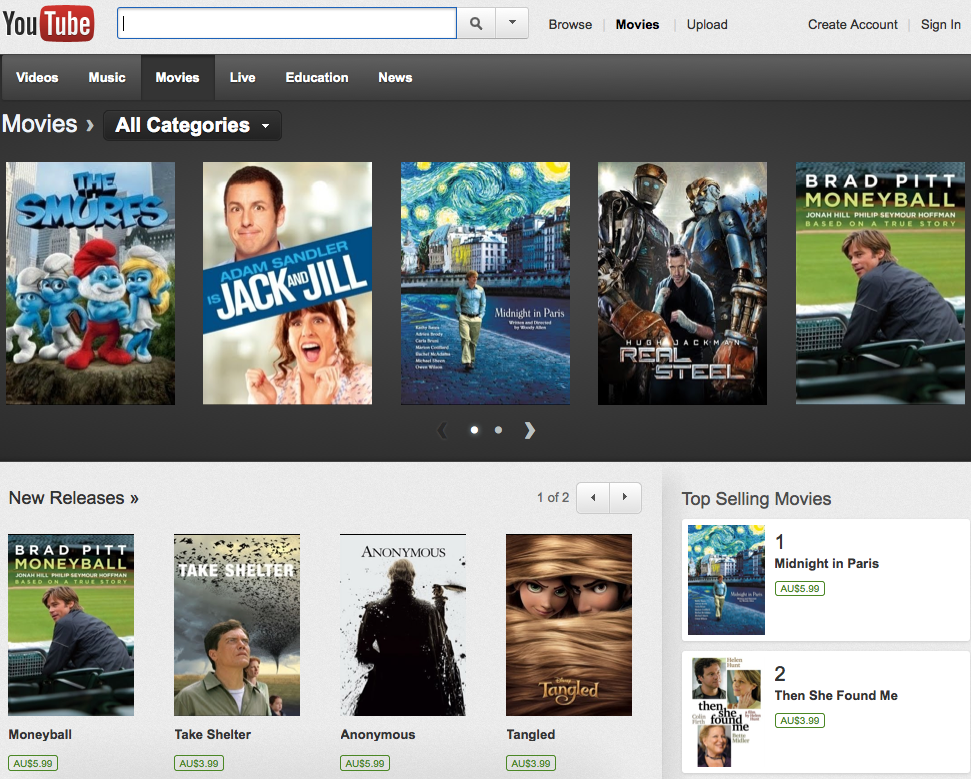Screen dimensions: 971x779
Task: Click the Create Account link
Action: 852,24
